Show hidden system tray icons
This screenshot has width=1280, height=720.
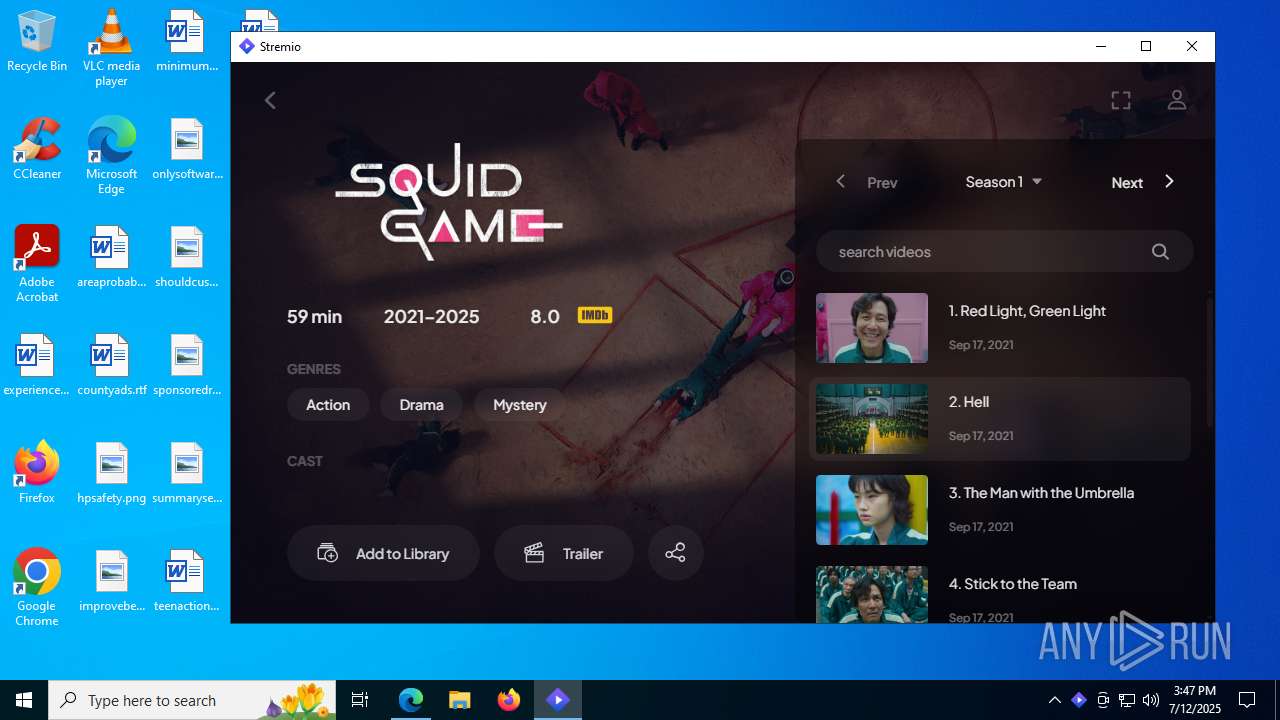pyautogui.click(x=1054, y=700)
